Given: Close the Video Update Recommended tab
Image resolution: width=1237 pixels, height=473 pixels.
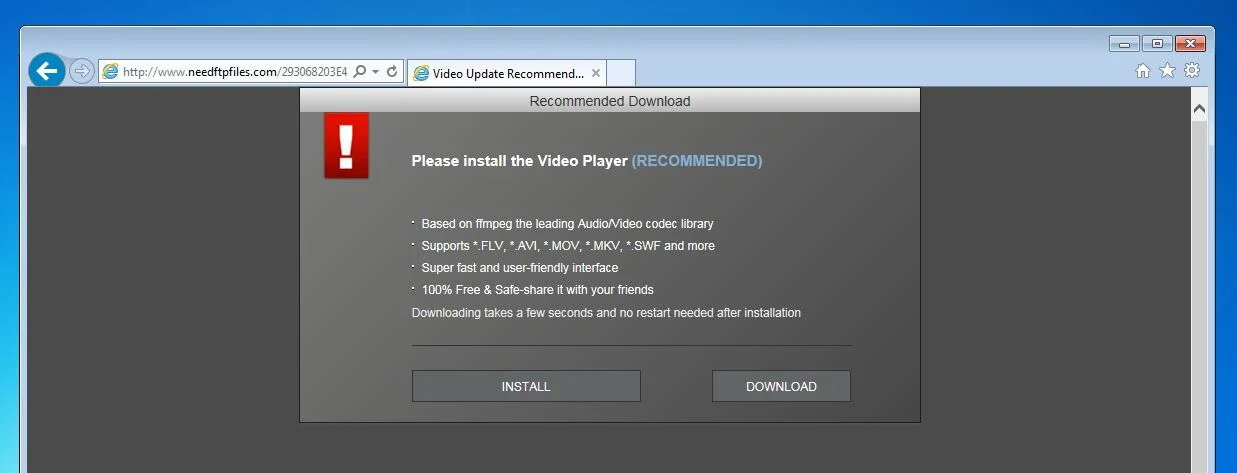Looking at the screenshot, I should 596,74.
